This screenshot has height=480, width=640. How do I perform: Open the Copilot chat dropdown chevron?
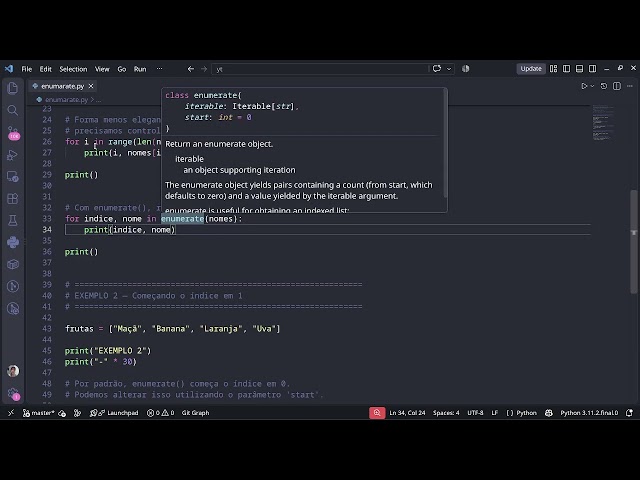coord(449,69)
